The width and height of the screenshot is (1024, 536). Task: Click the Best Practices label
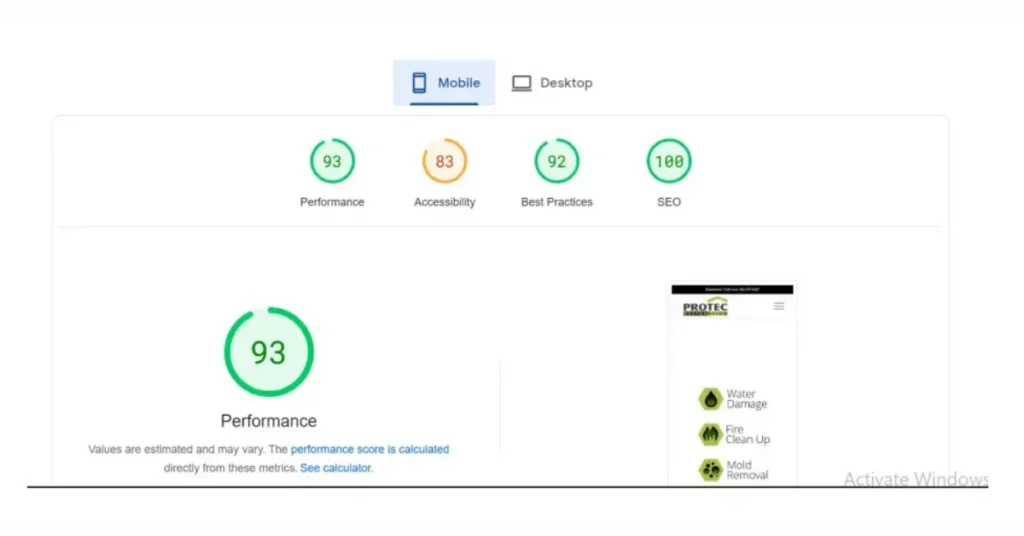coord(556,202)
